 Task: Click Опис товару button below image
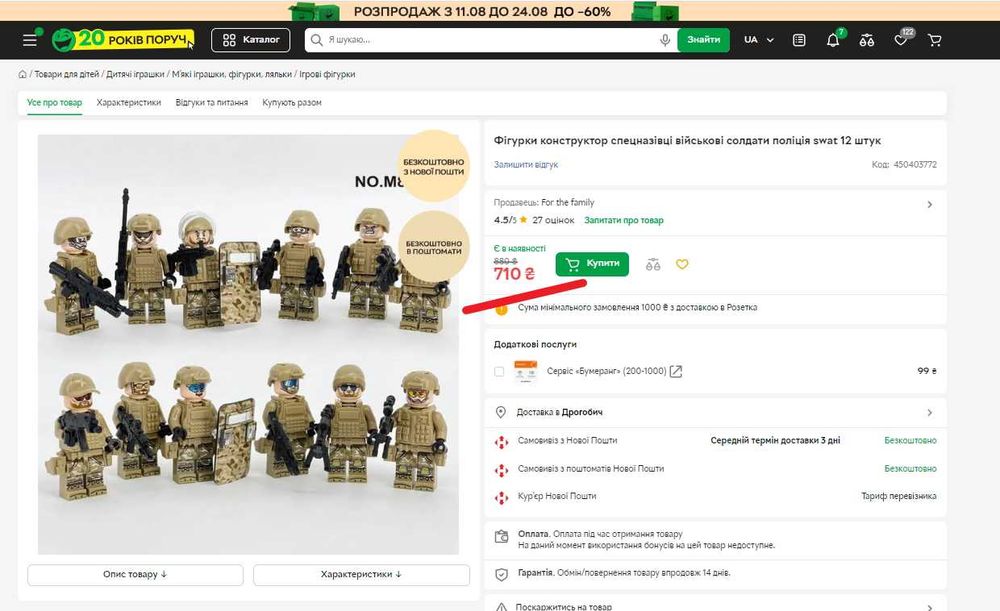(x=135, y=575)
